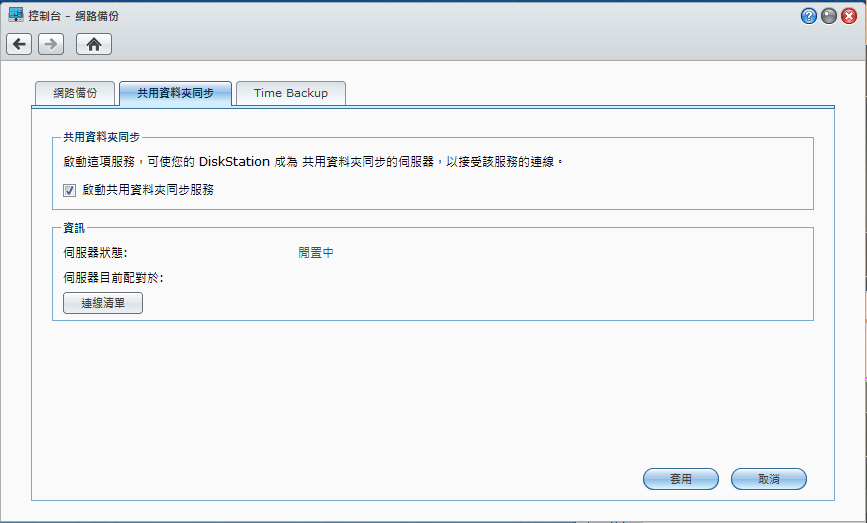Image resolution: width=867 pixels, height=523 pixels.
Task: Open the 連線清單 connection list
Action: click(x=103, y=303)
